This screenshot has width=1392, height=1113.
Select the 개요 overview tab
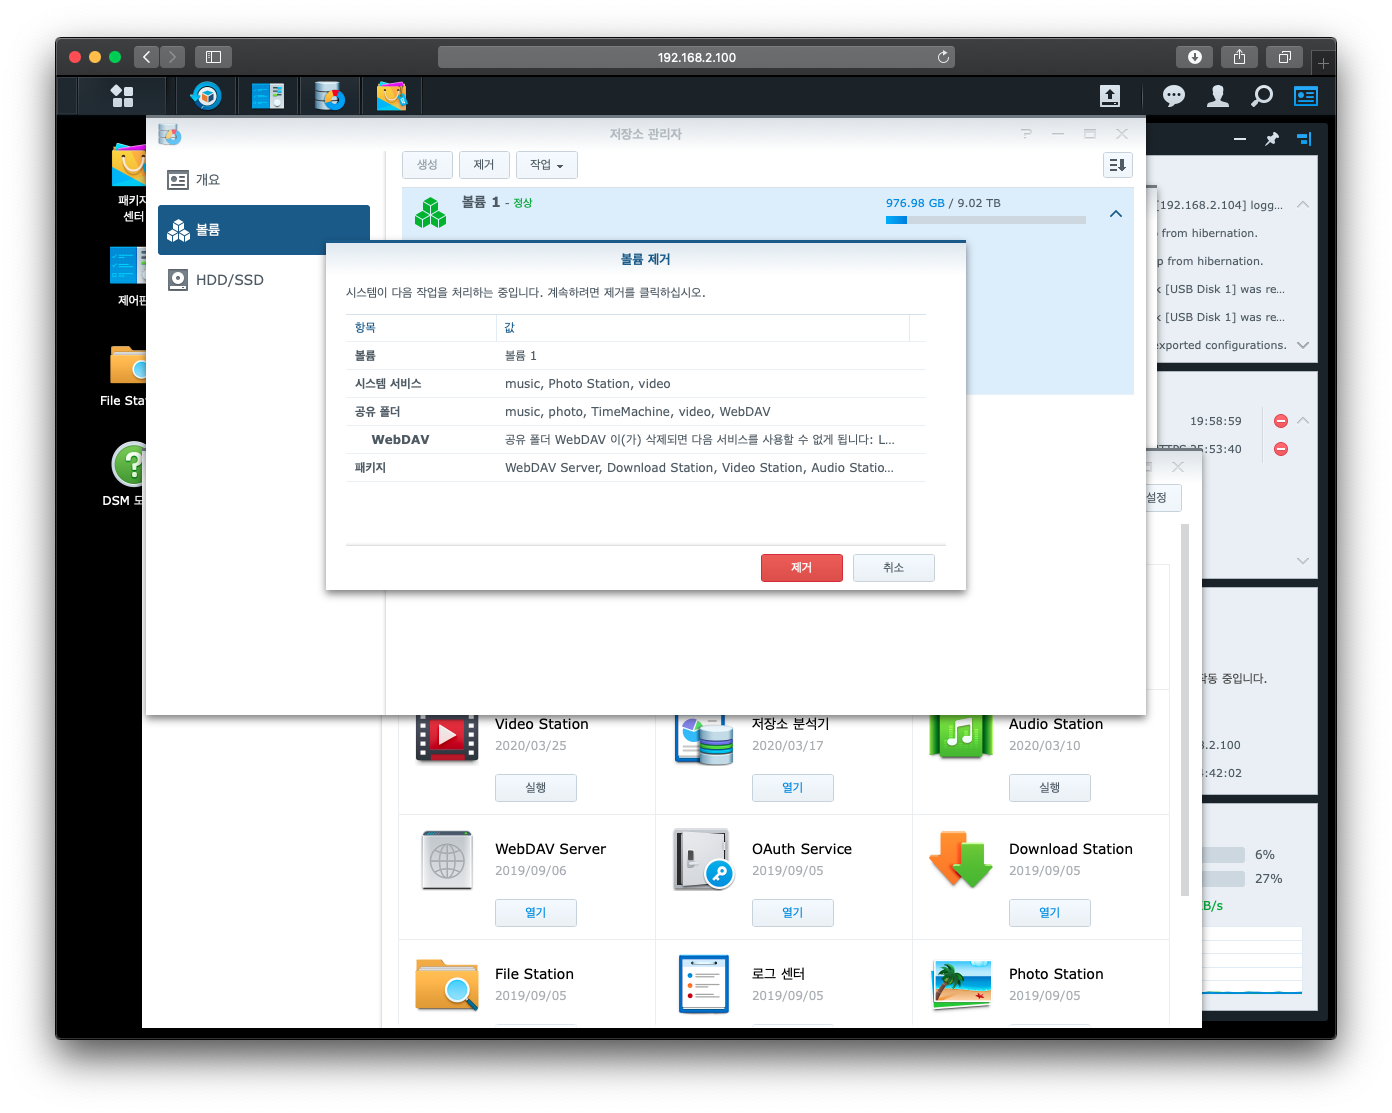(264, 180)
